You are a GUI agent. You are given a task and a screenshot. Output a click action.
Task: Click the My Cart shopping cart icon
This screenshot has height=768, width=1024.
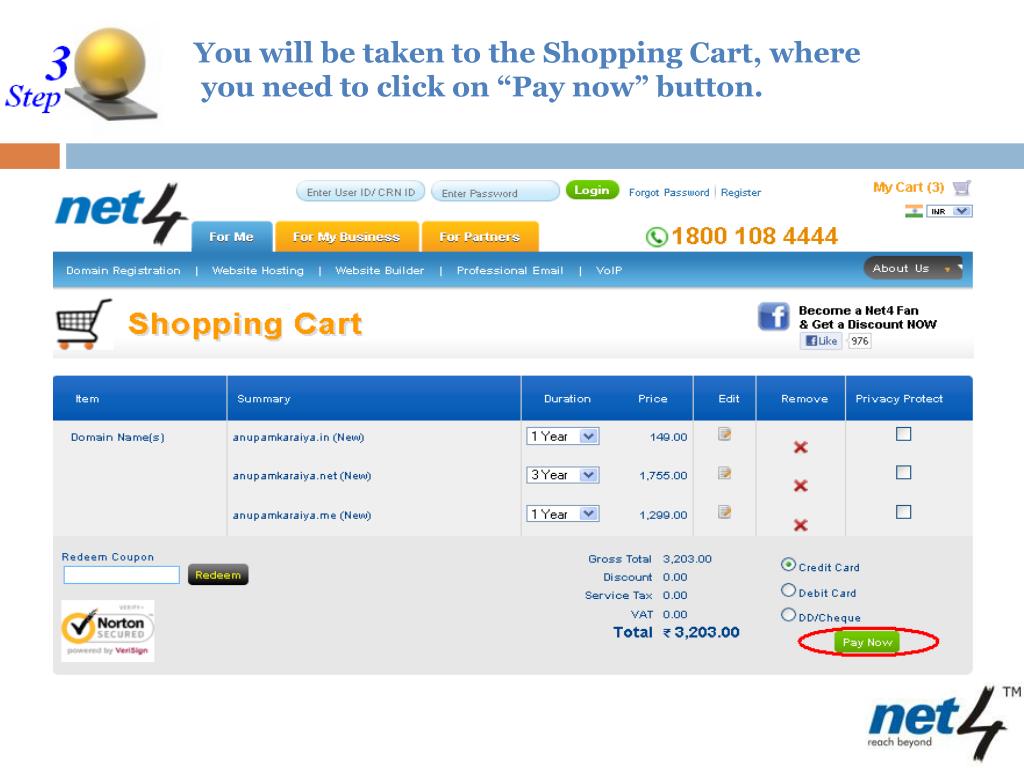pos(961,188)
